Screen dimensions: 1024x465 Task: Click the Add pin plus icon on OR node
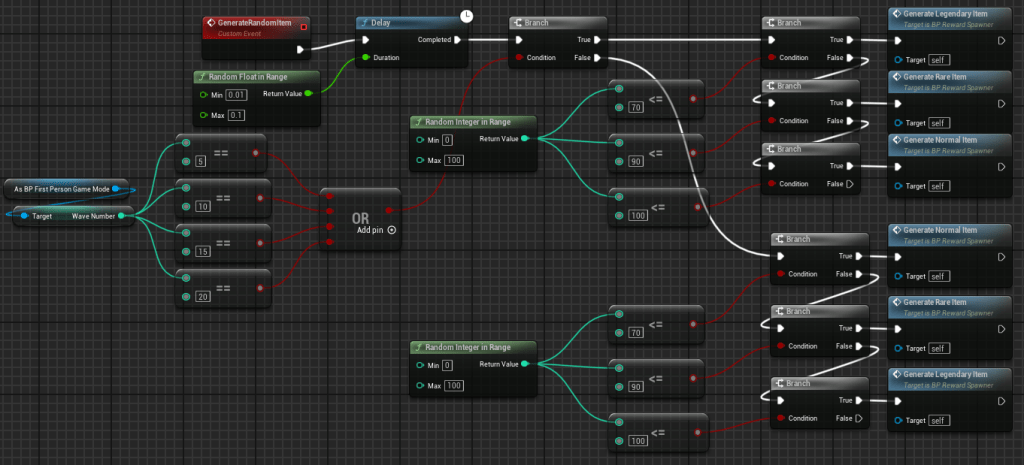coord(391,229)
